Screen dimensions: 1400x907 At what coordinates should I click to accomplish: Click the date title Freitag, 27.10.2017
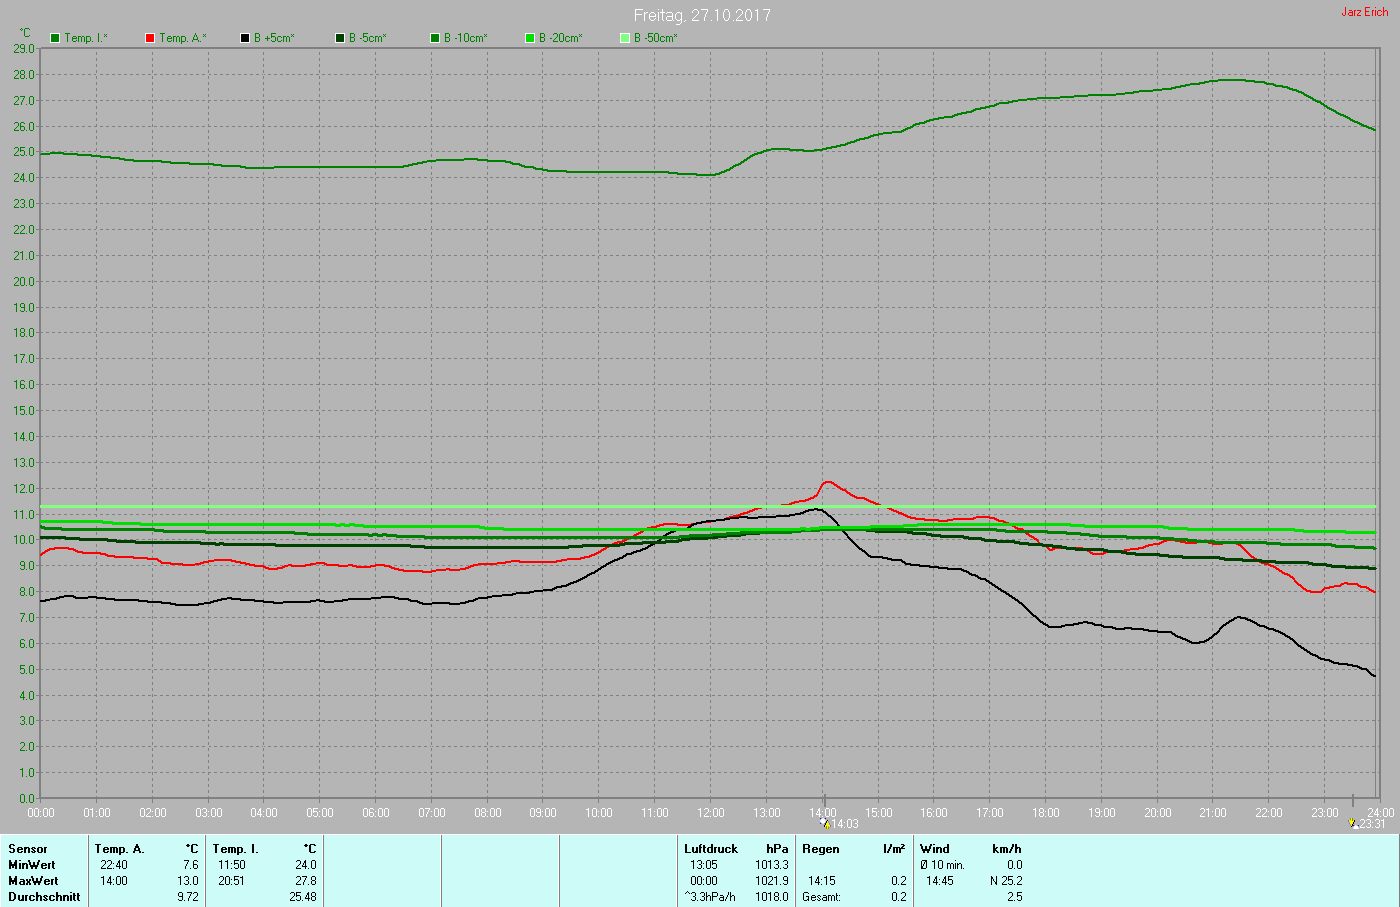702,15
